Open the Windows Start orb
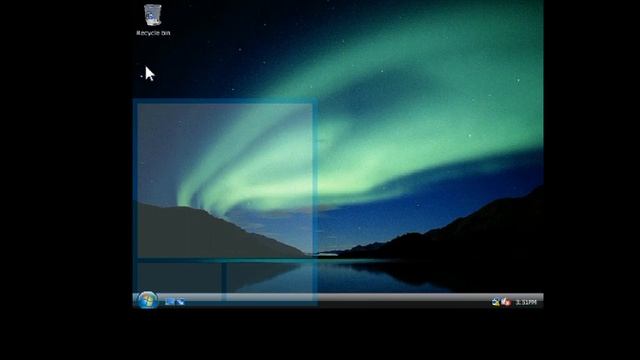Viewport: 640px width, 360px height. pyautogui.click(x=147, y=301)
